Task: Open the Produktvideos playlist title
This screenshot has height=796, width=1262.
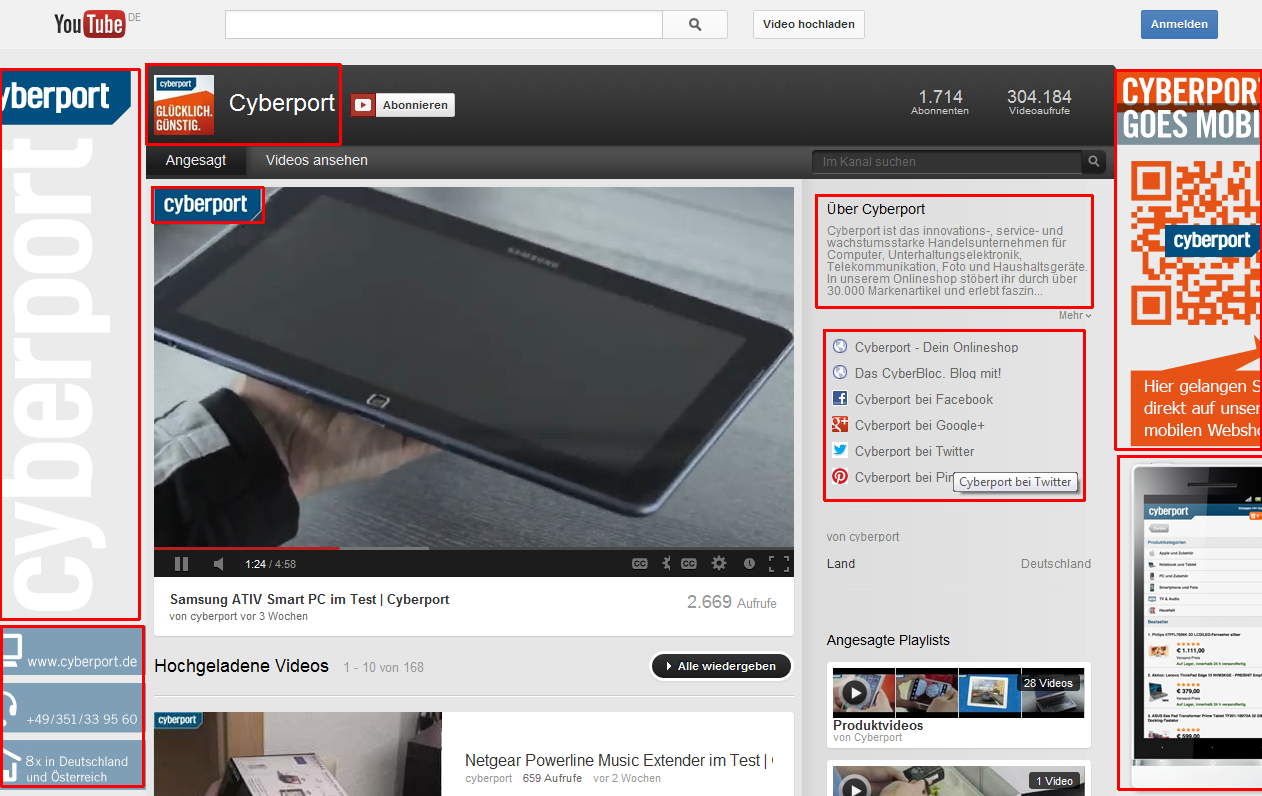Action: (x=878, y=726)
